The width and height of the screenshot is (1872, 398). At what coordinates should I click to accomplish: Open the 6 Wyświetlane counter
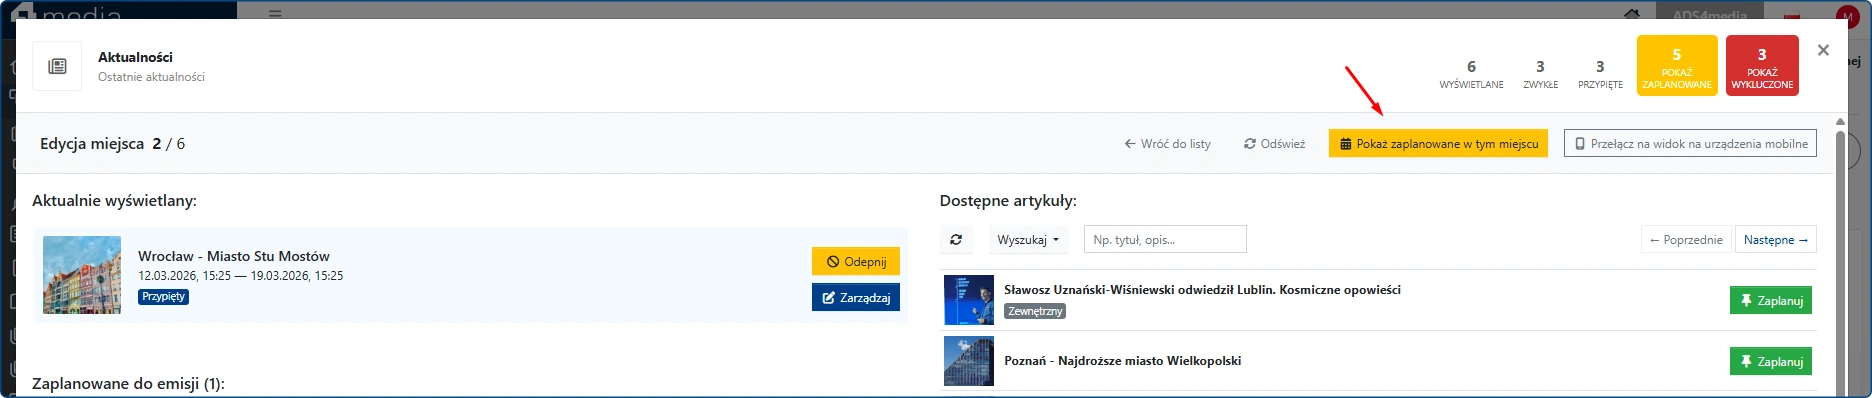1471,73
